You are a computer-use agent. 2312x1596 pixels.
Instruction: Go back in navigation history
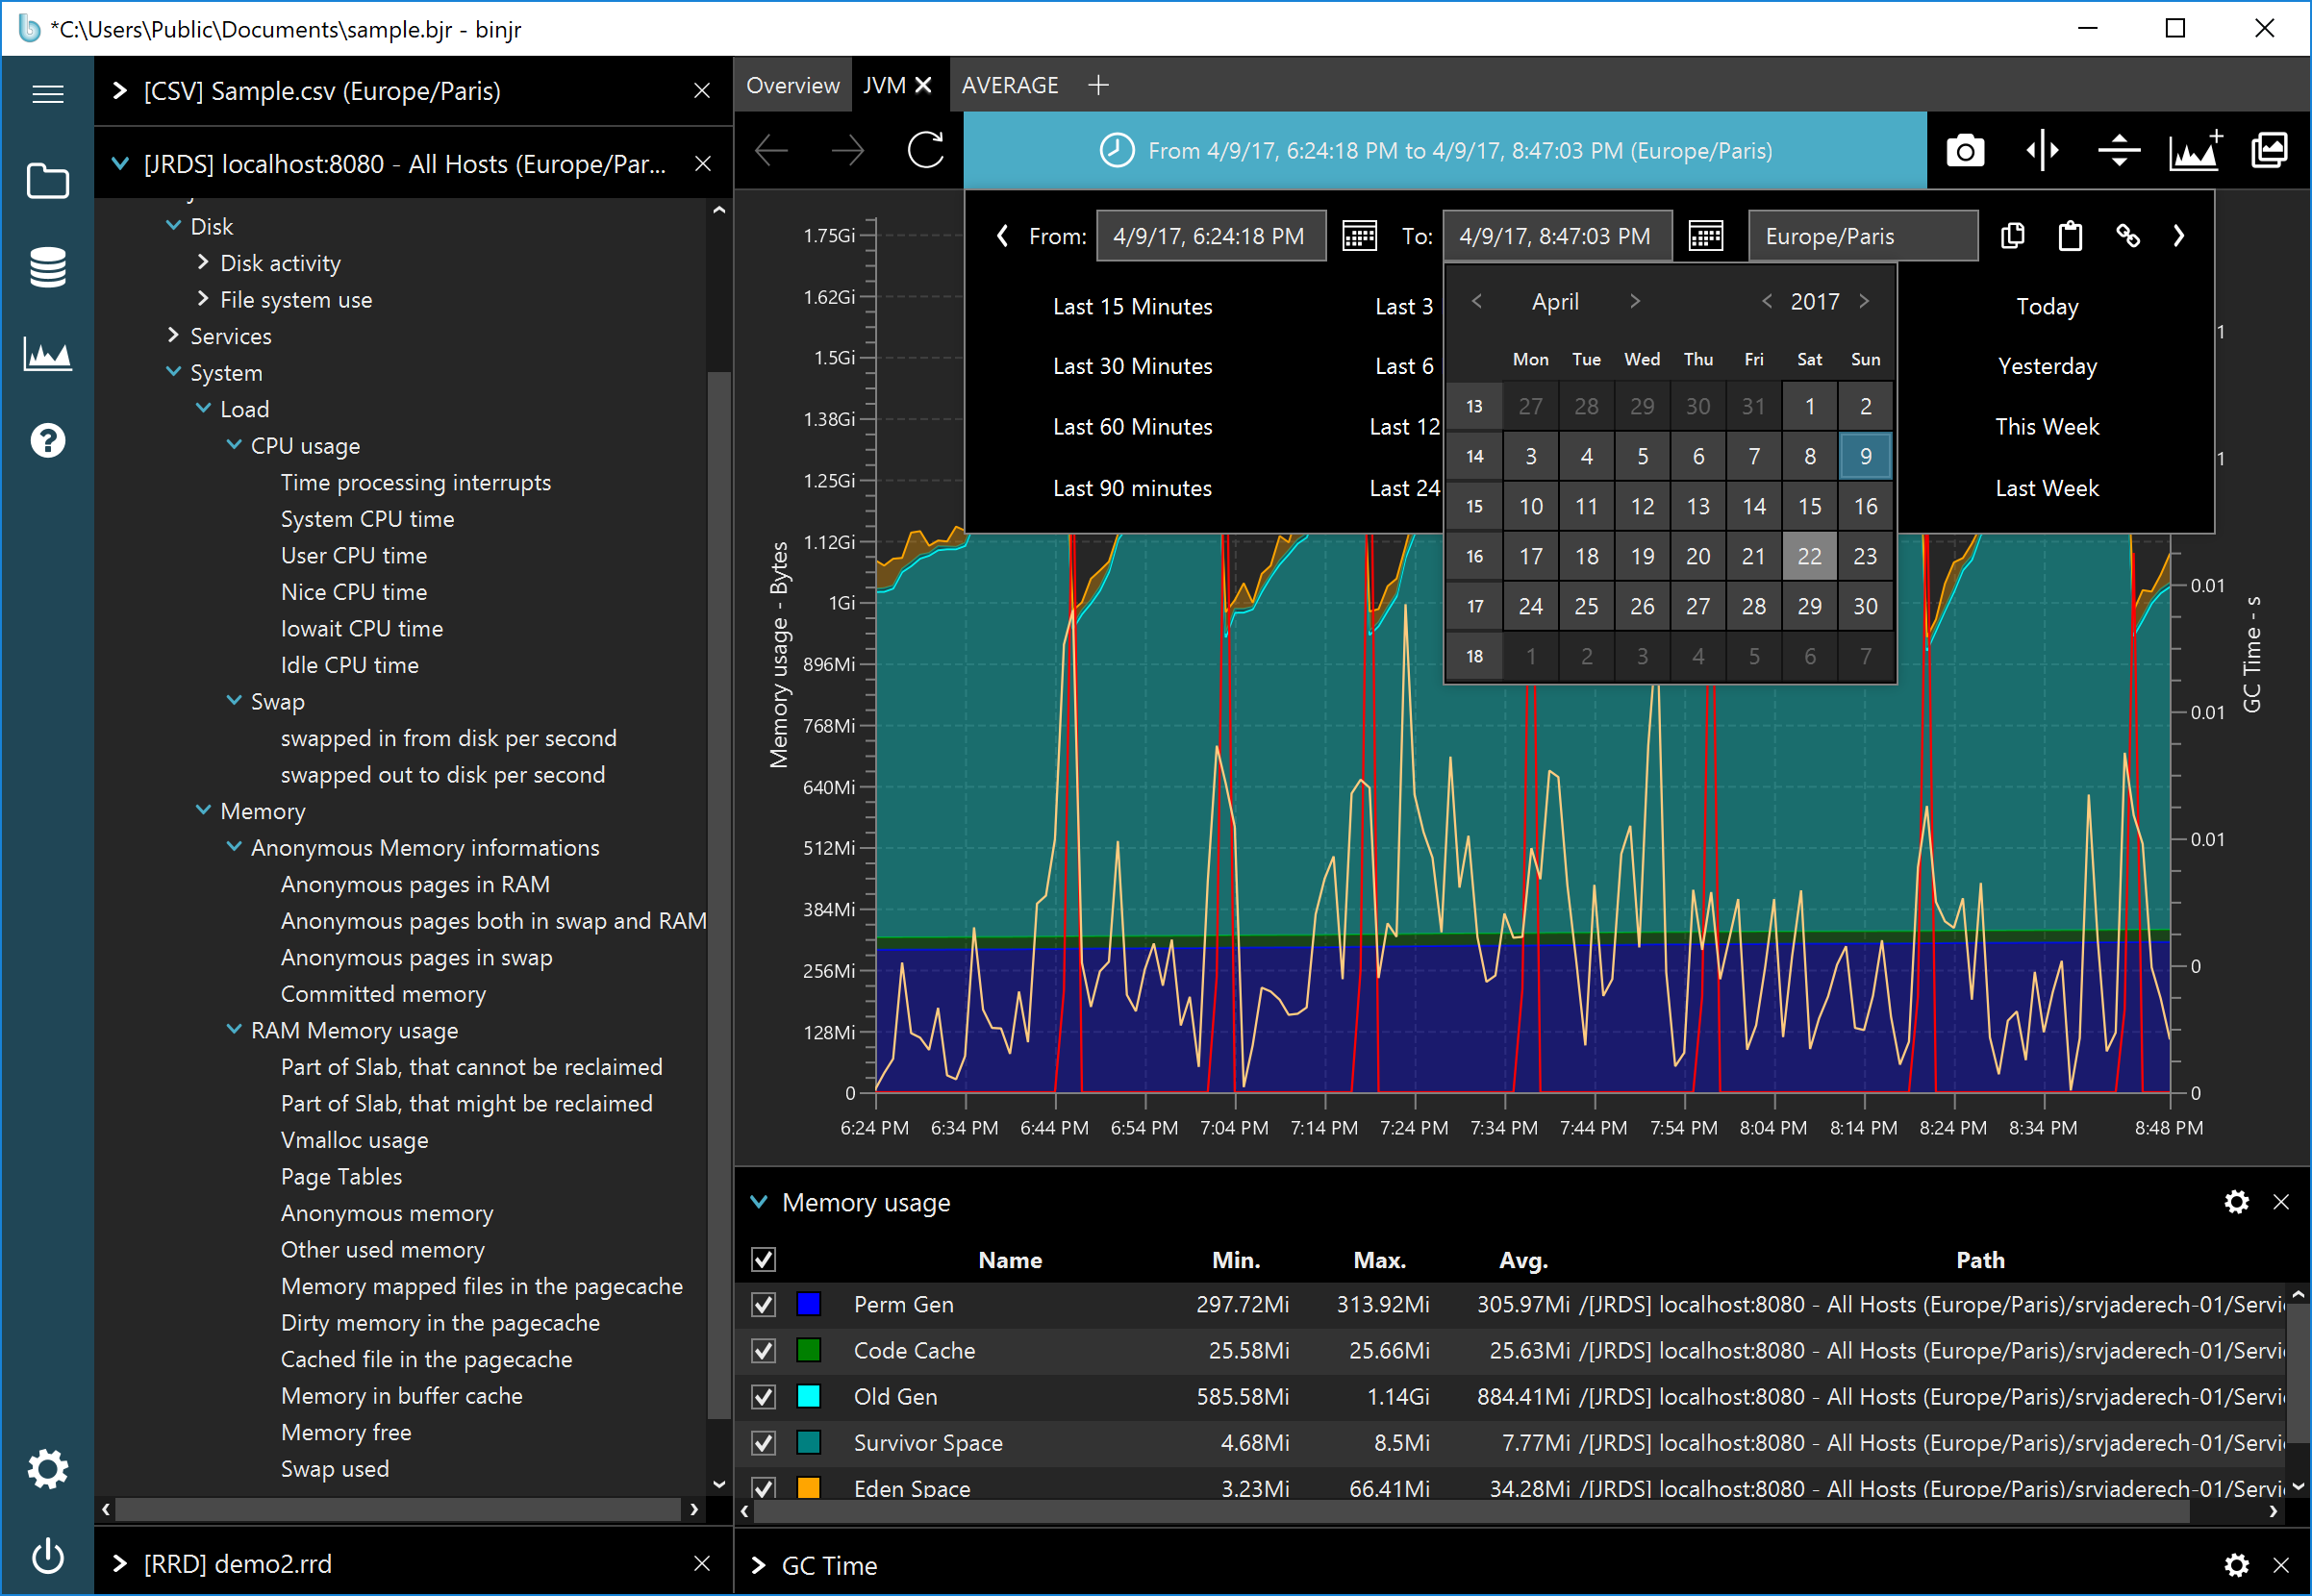tap(771, 151)
